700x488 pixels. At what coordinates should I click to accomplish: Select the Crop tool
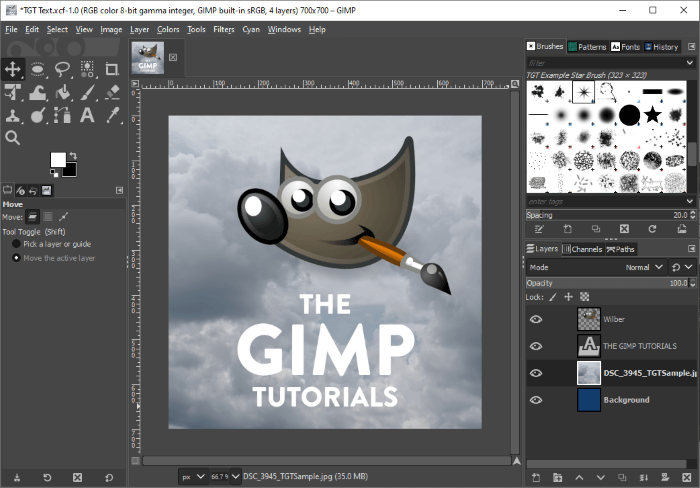[x=112, y=69]
